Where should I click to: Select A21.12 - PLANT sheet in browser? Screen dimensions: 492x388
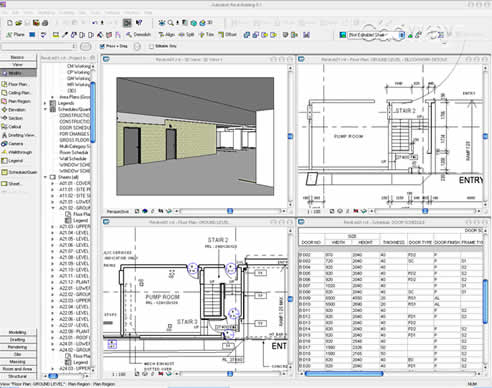74,282
